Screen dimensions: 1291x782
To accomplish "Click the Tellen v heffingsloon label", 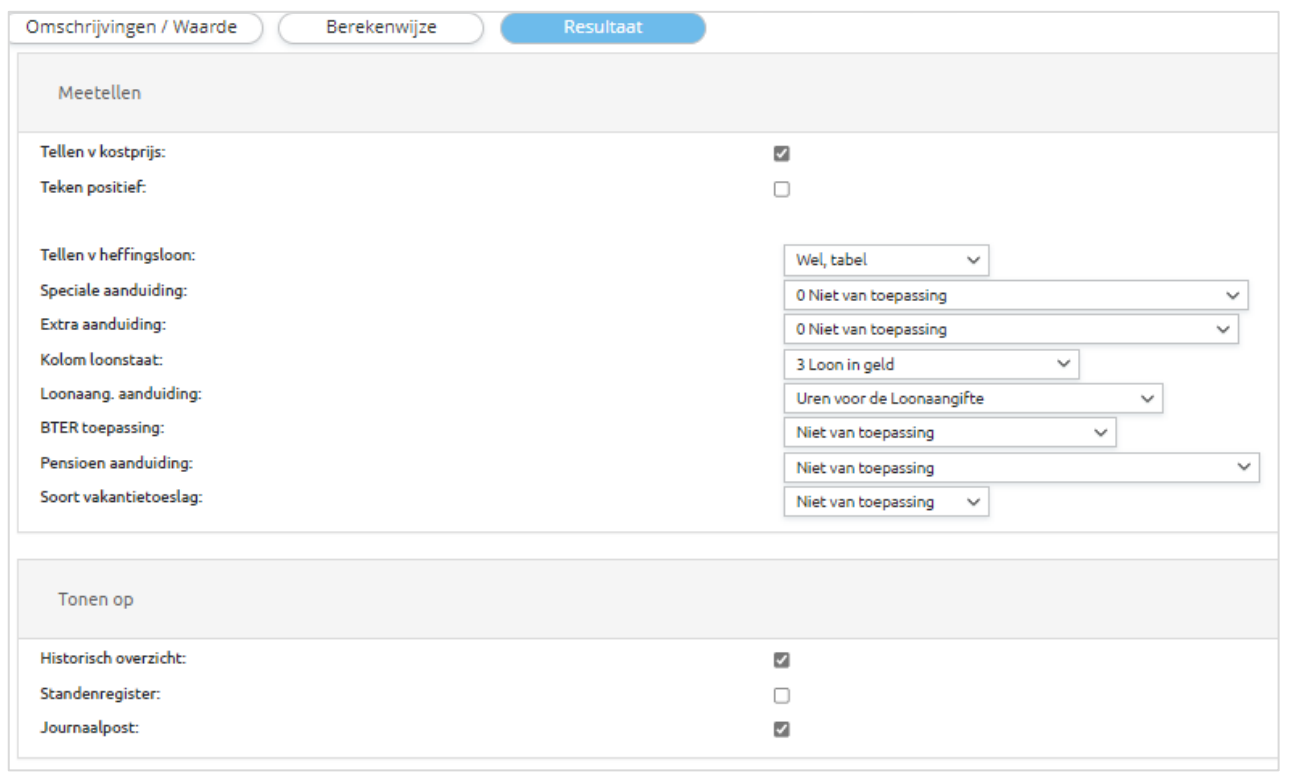I will tap(118, 255).
